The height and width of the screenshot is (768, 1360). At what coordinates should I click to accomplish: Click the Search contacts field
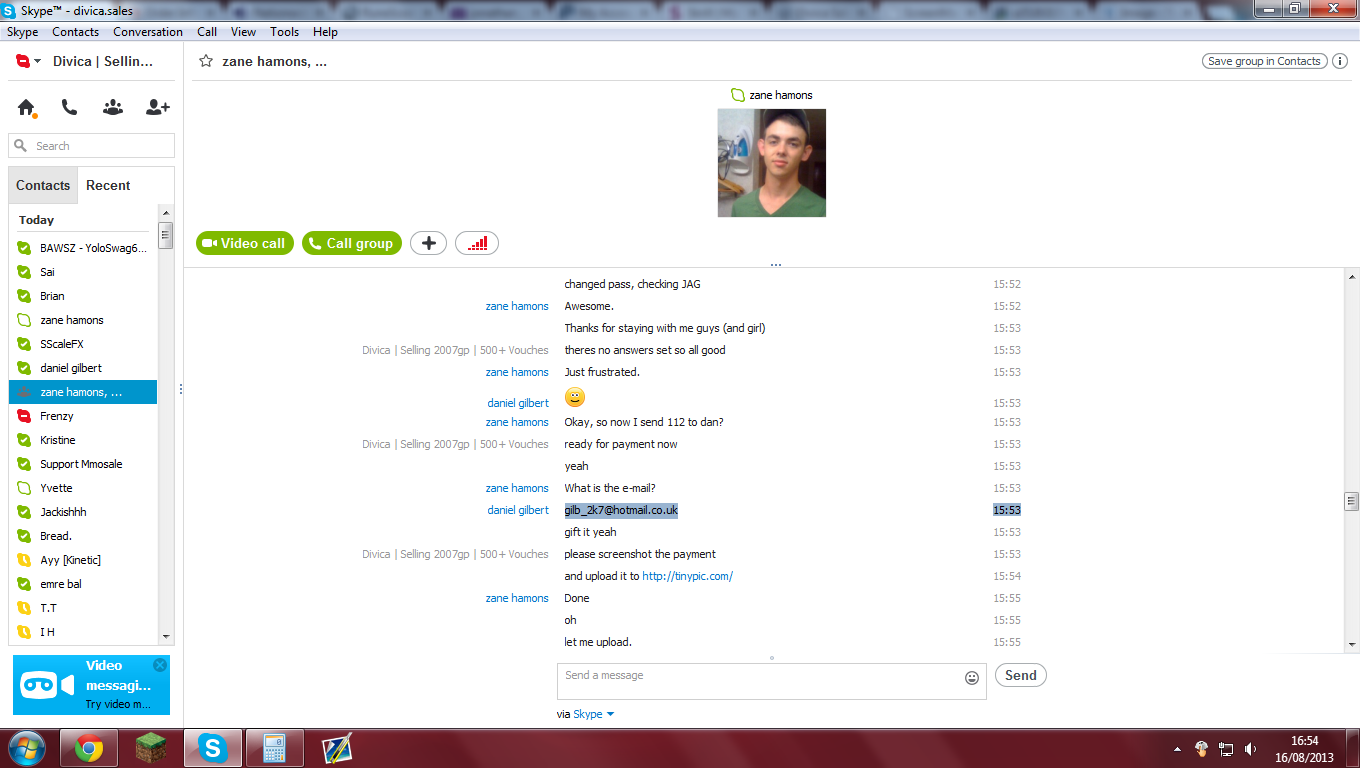click(92, 146)
